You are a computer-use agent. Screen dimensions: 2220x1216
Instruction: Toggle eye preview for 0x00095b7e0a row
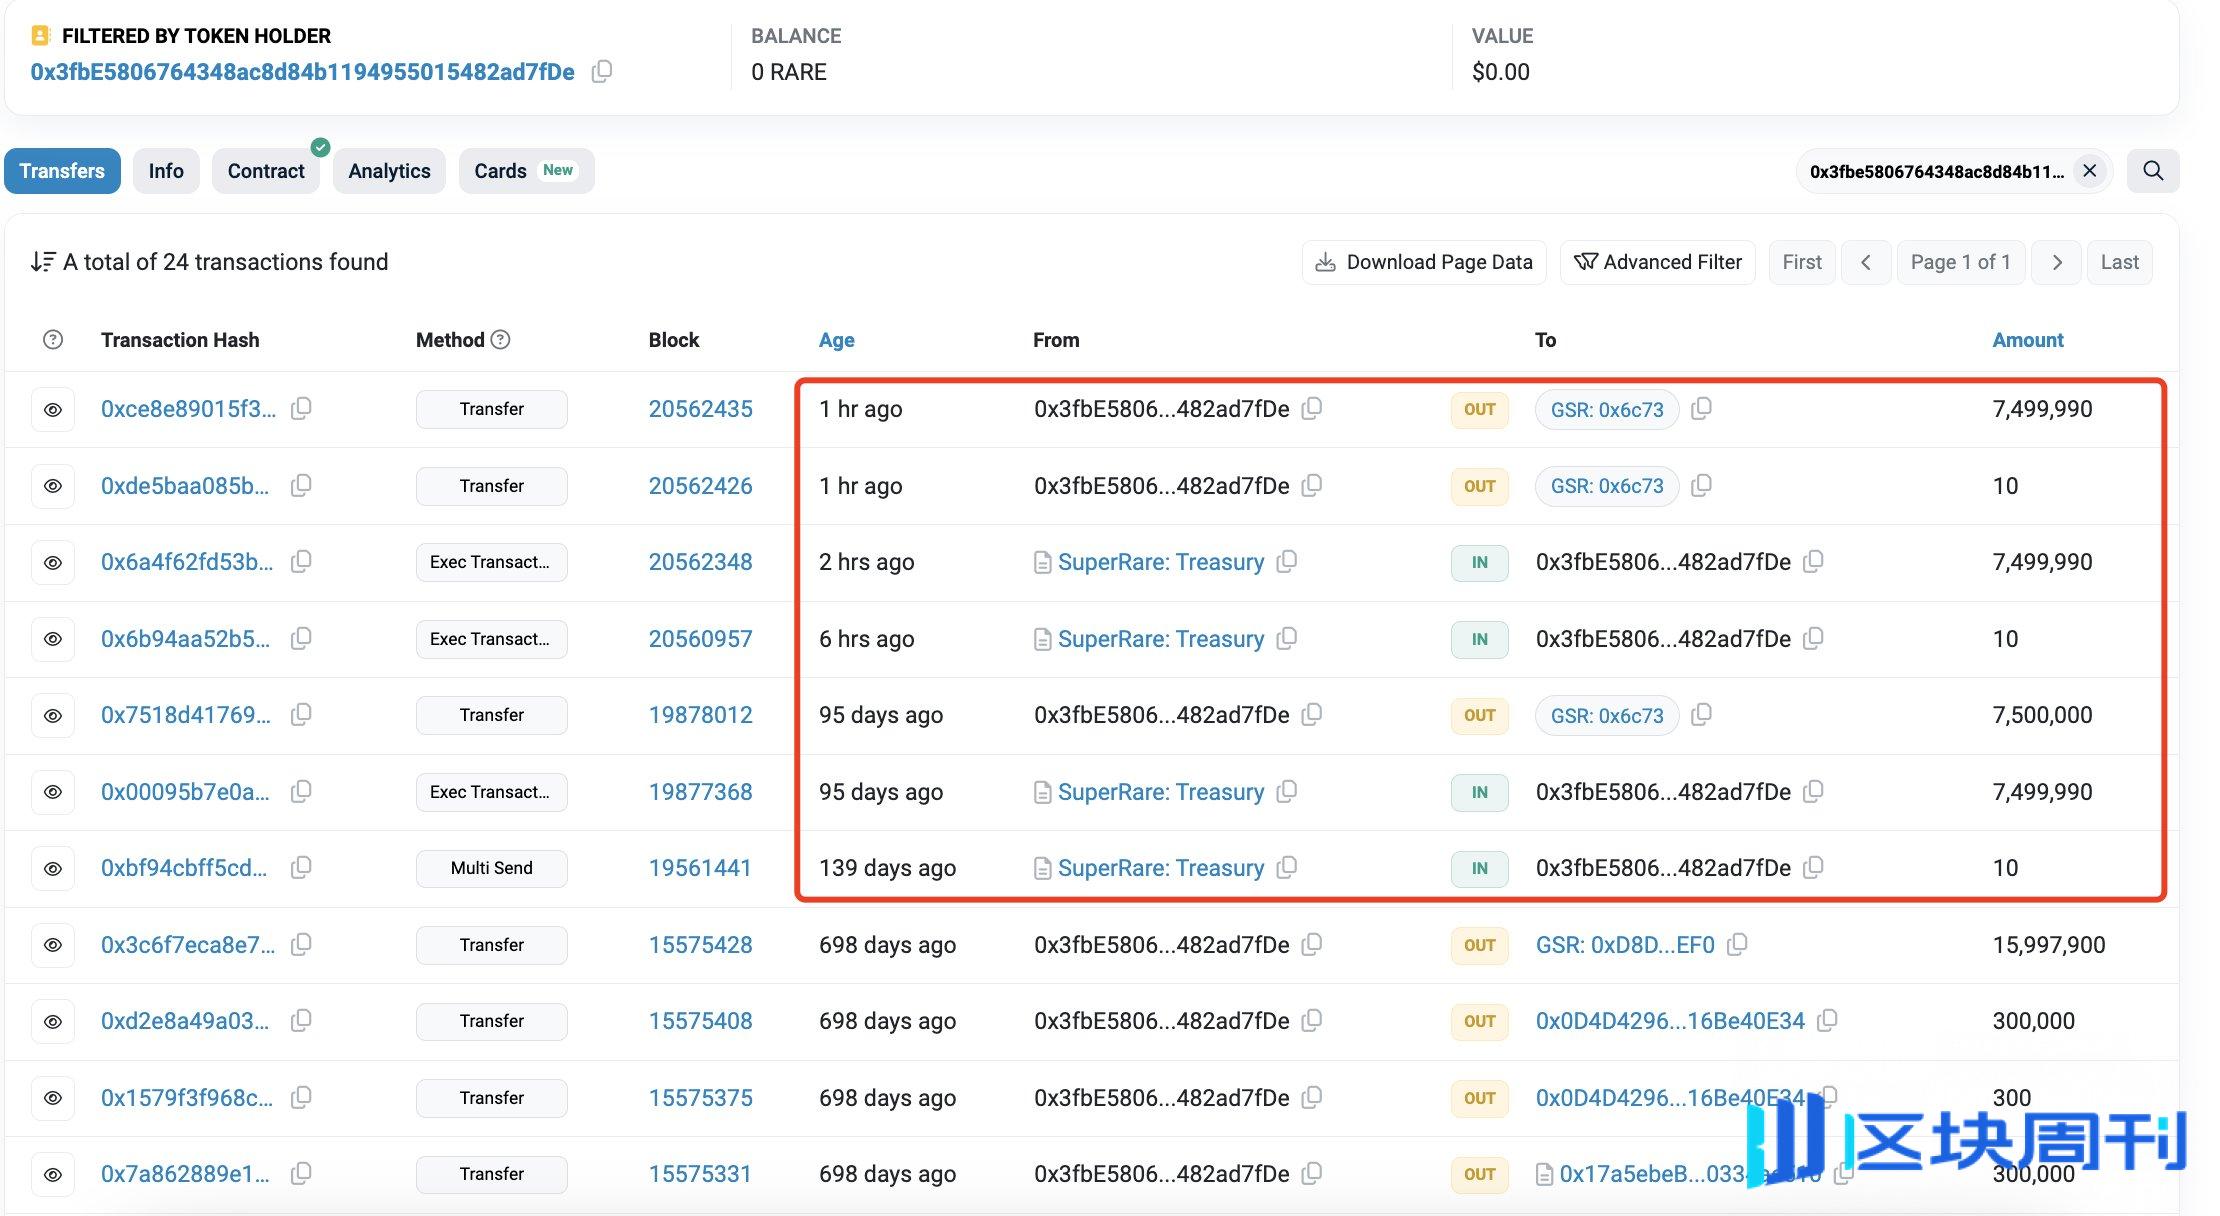53,792
